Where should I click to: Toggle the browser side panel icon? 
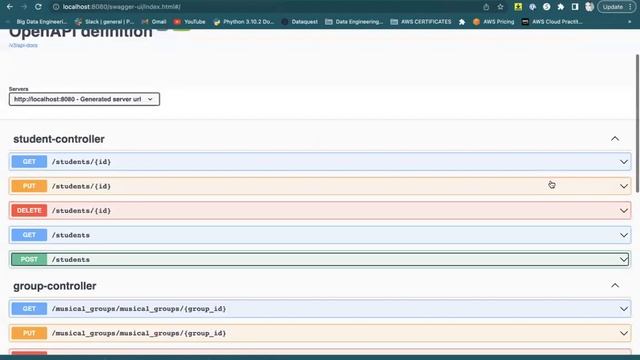pyautogui.click(x=575, y=7)
